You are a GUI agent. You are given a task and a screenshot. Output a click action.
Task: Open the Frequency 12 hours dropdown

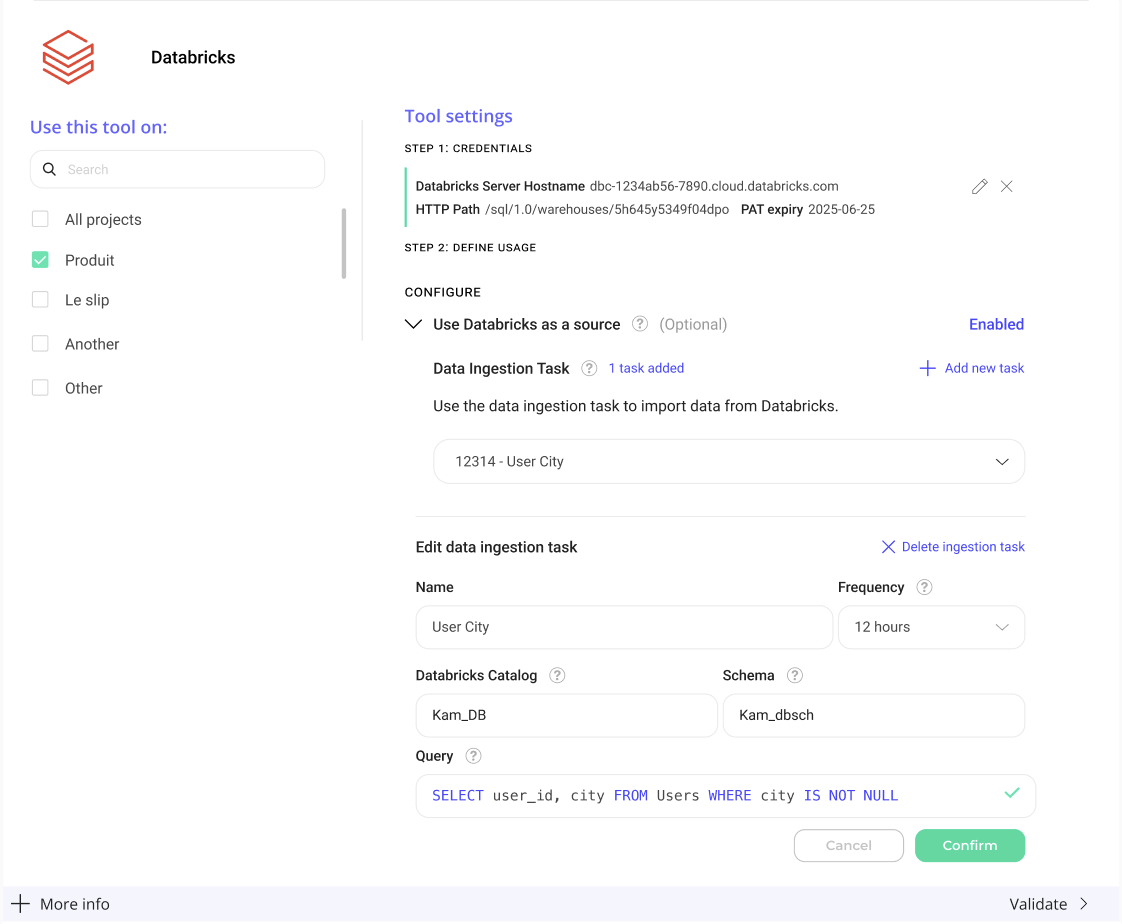[931, 627]
